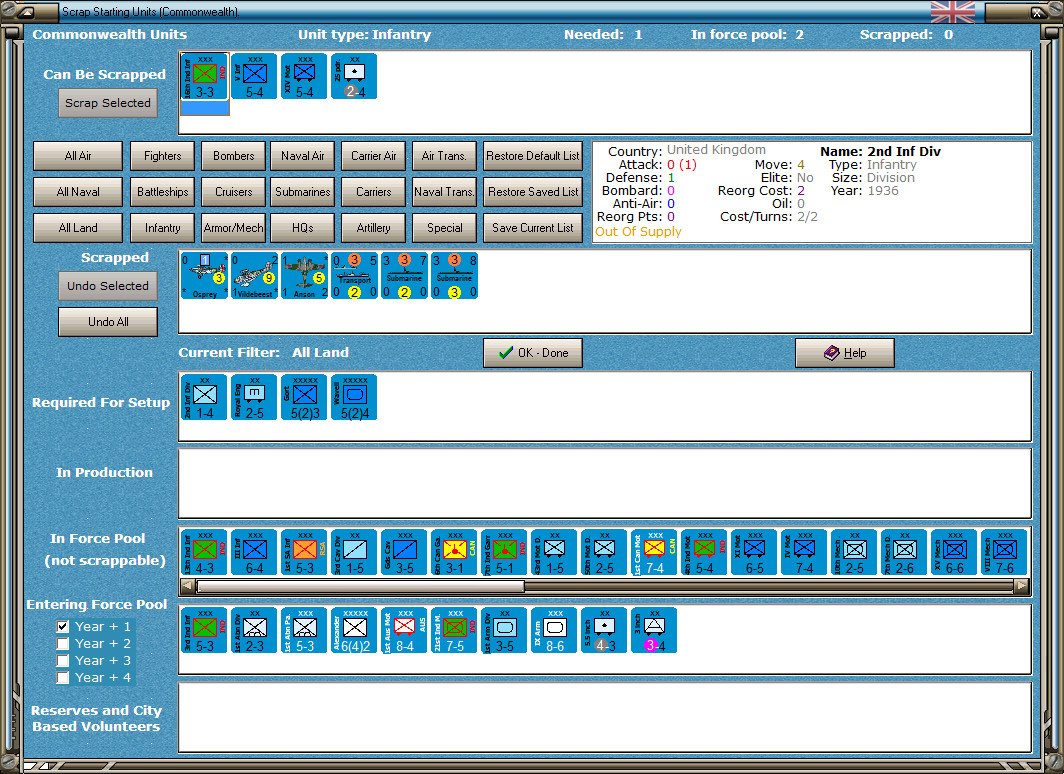Uncheck the Year + 1 checkbox
Image resolution: width=1064 pixels, height=774 pixels.
(63, 627)
